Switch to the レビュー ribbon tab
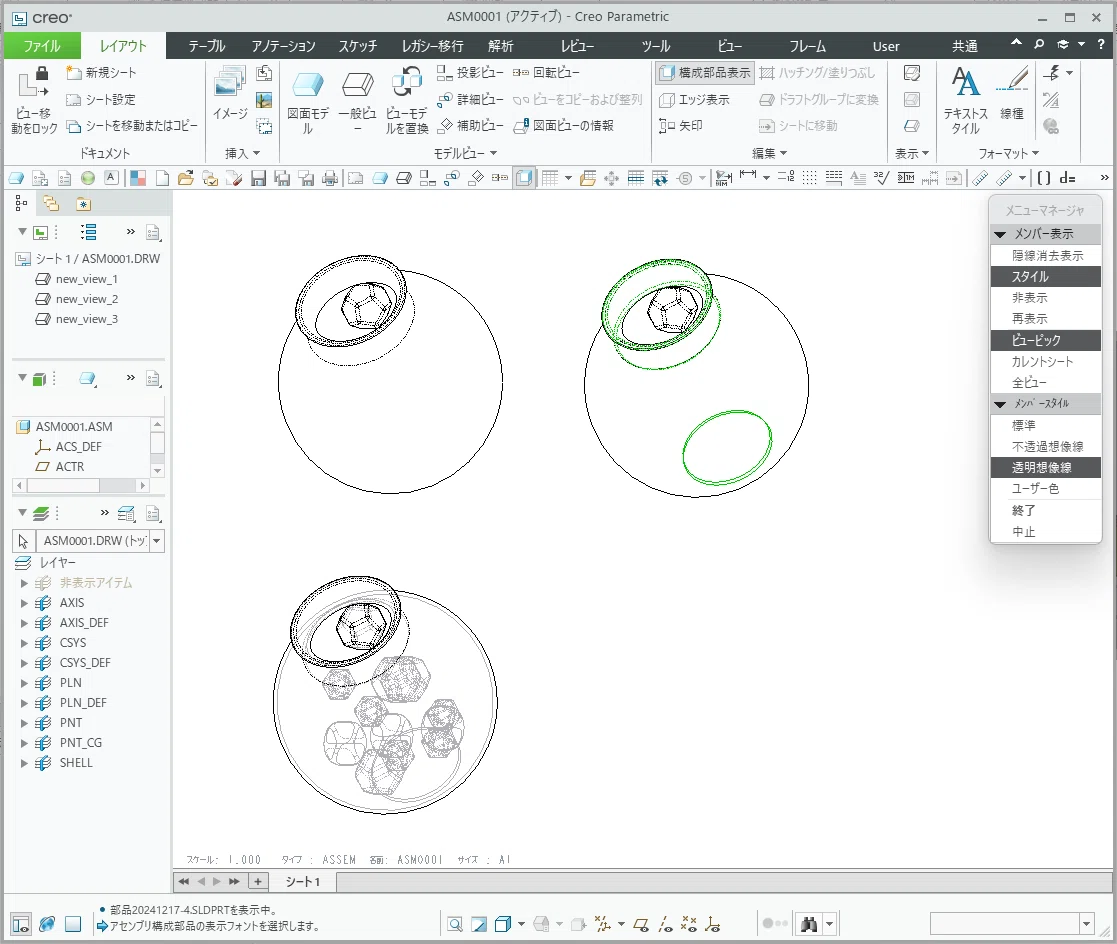The image size is (1117, 944). pyautogui.click(x=577, y=46)
